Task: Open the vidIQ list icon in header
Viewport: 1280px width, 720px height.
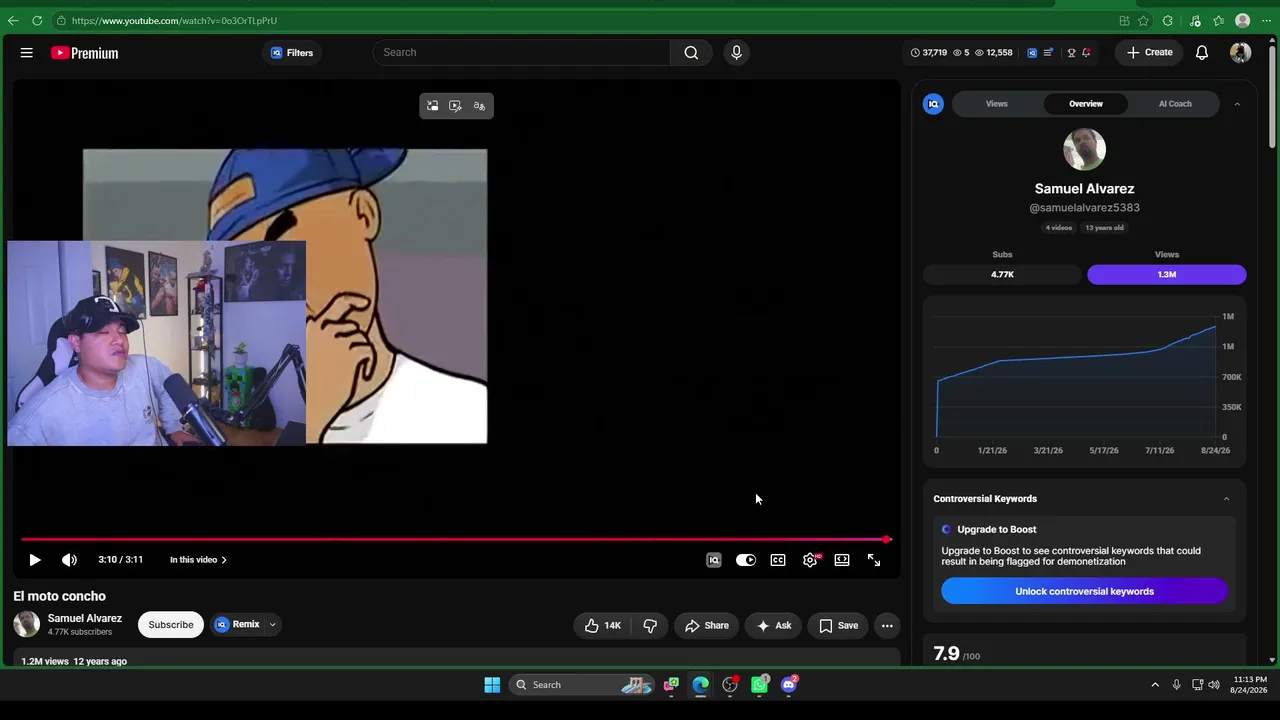Action: click(x=1048, y=53)
